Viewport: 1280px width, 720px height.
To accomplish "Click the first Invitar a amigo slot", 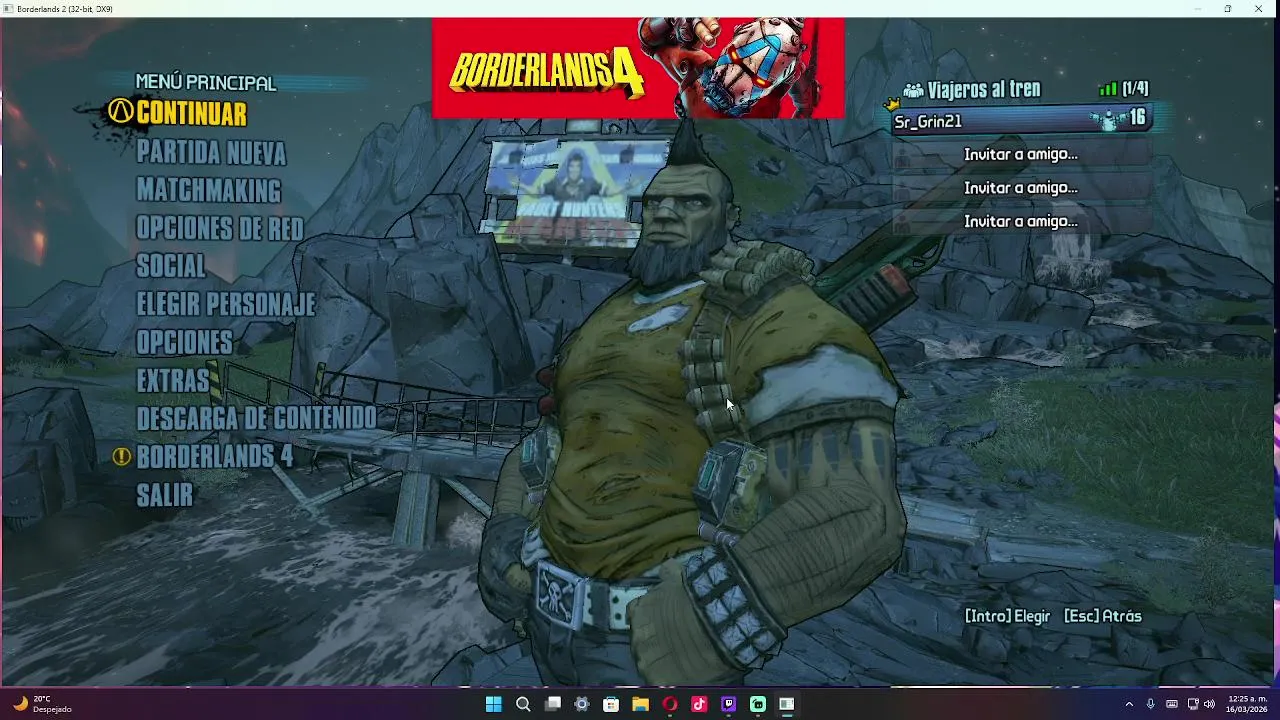I will click(x=1020, y=154).
